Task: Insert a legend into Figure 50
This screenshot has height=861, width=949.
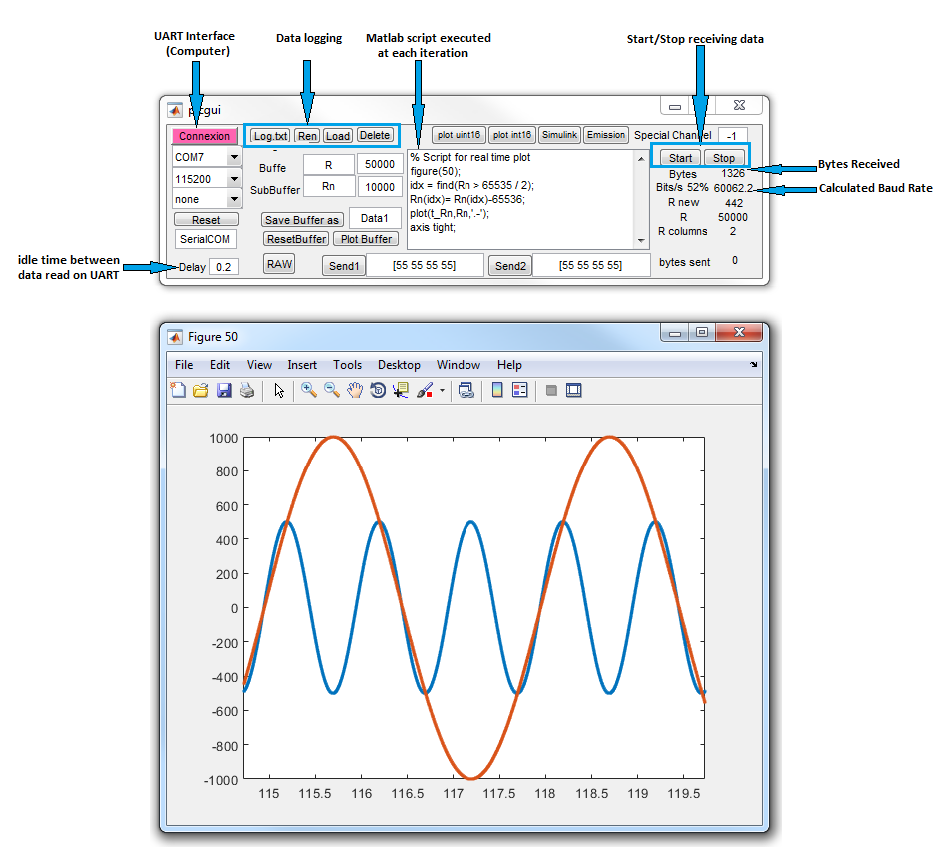Action: (517, 390)
